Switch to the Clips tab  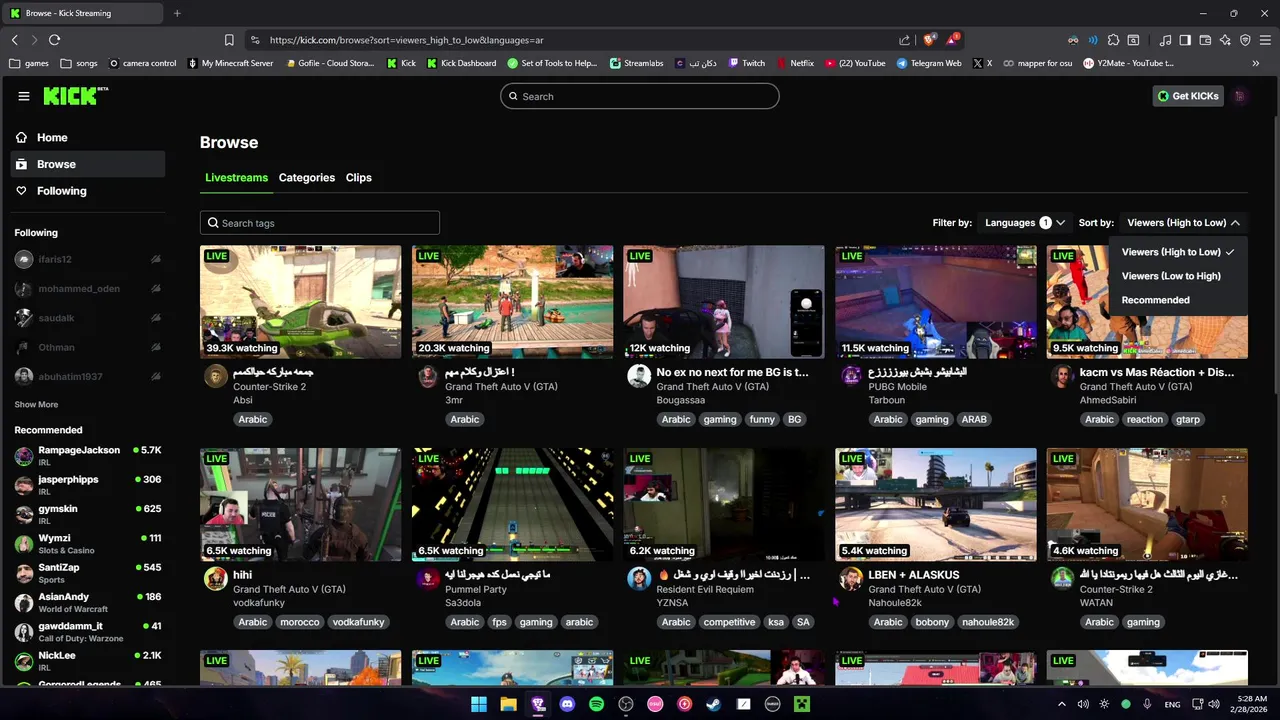tap(359, 178)
